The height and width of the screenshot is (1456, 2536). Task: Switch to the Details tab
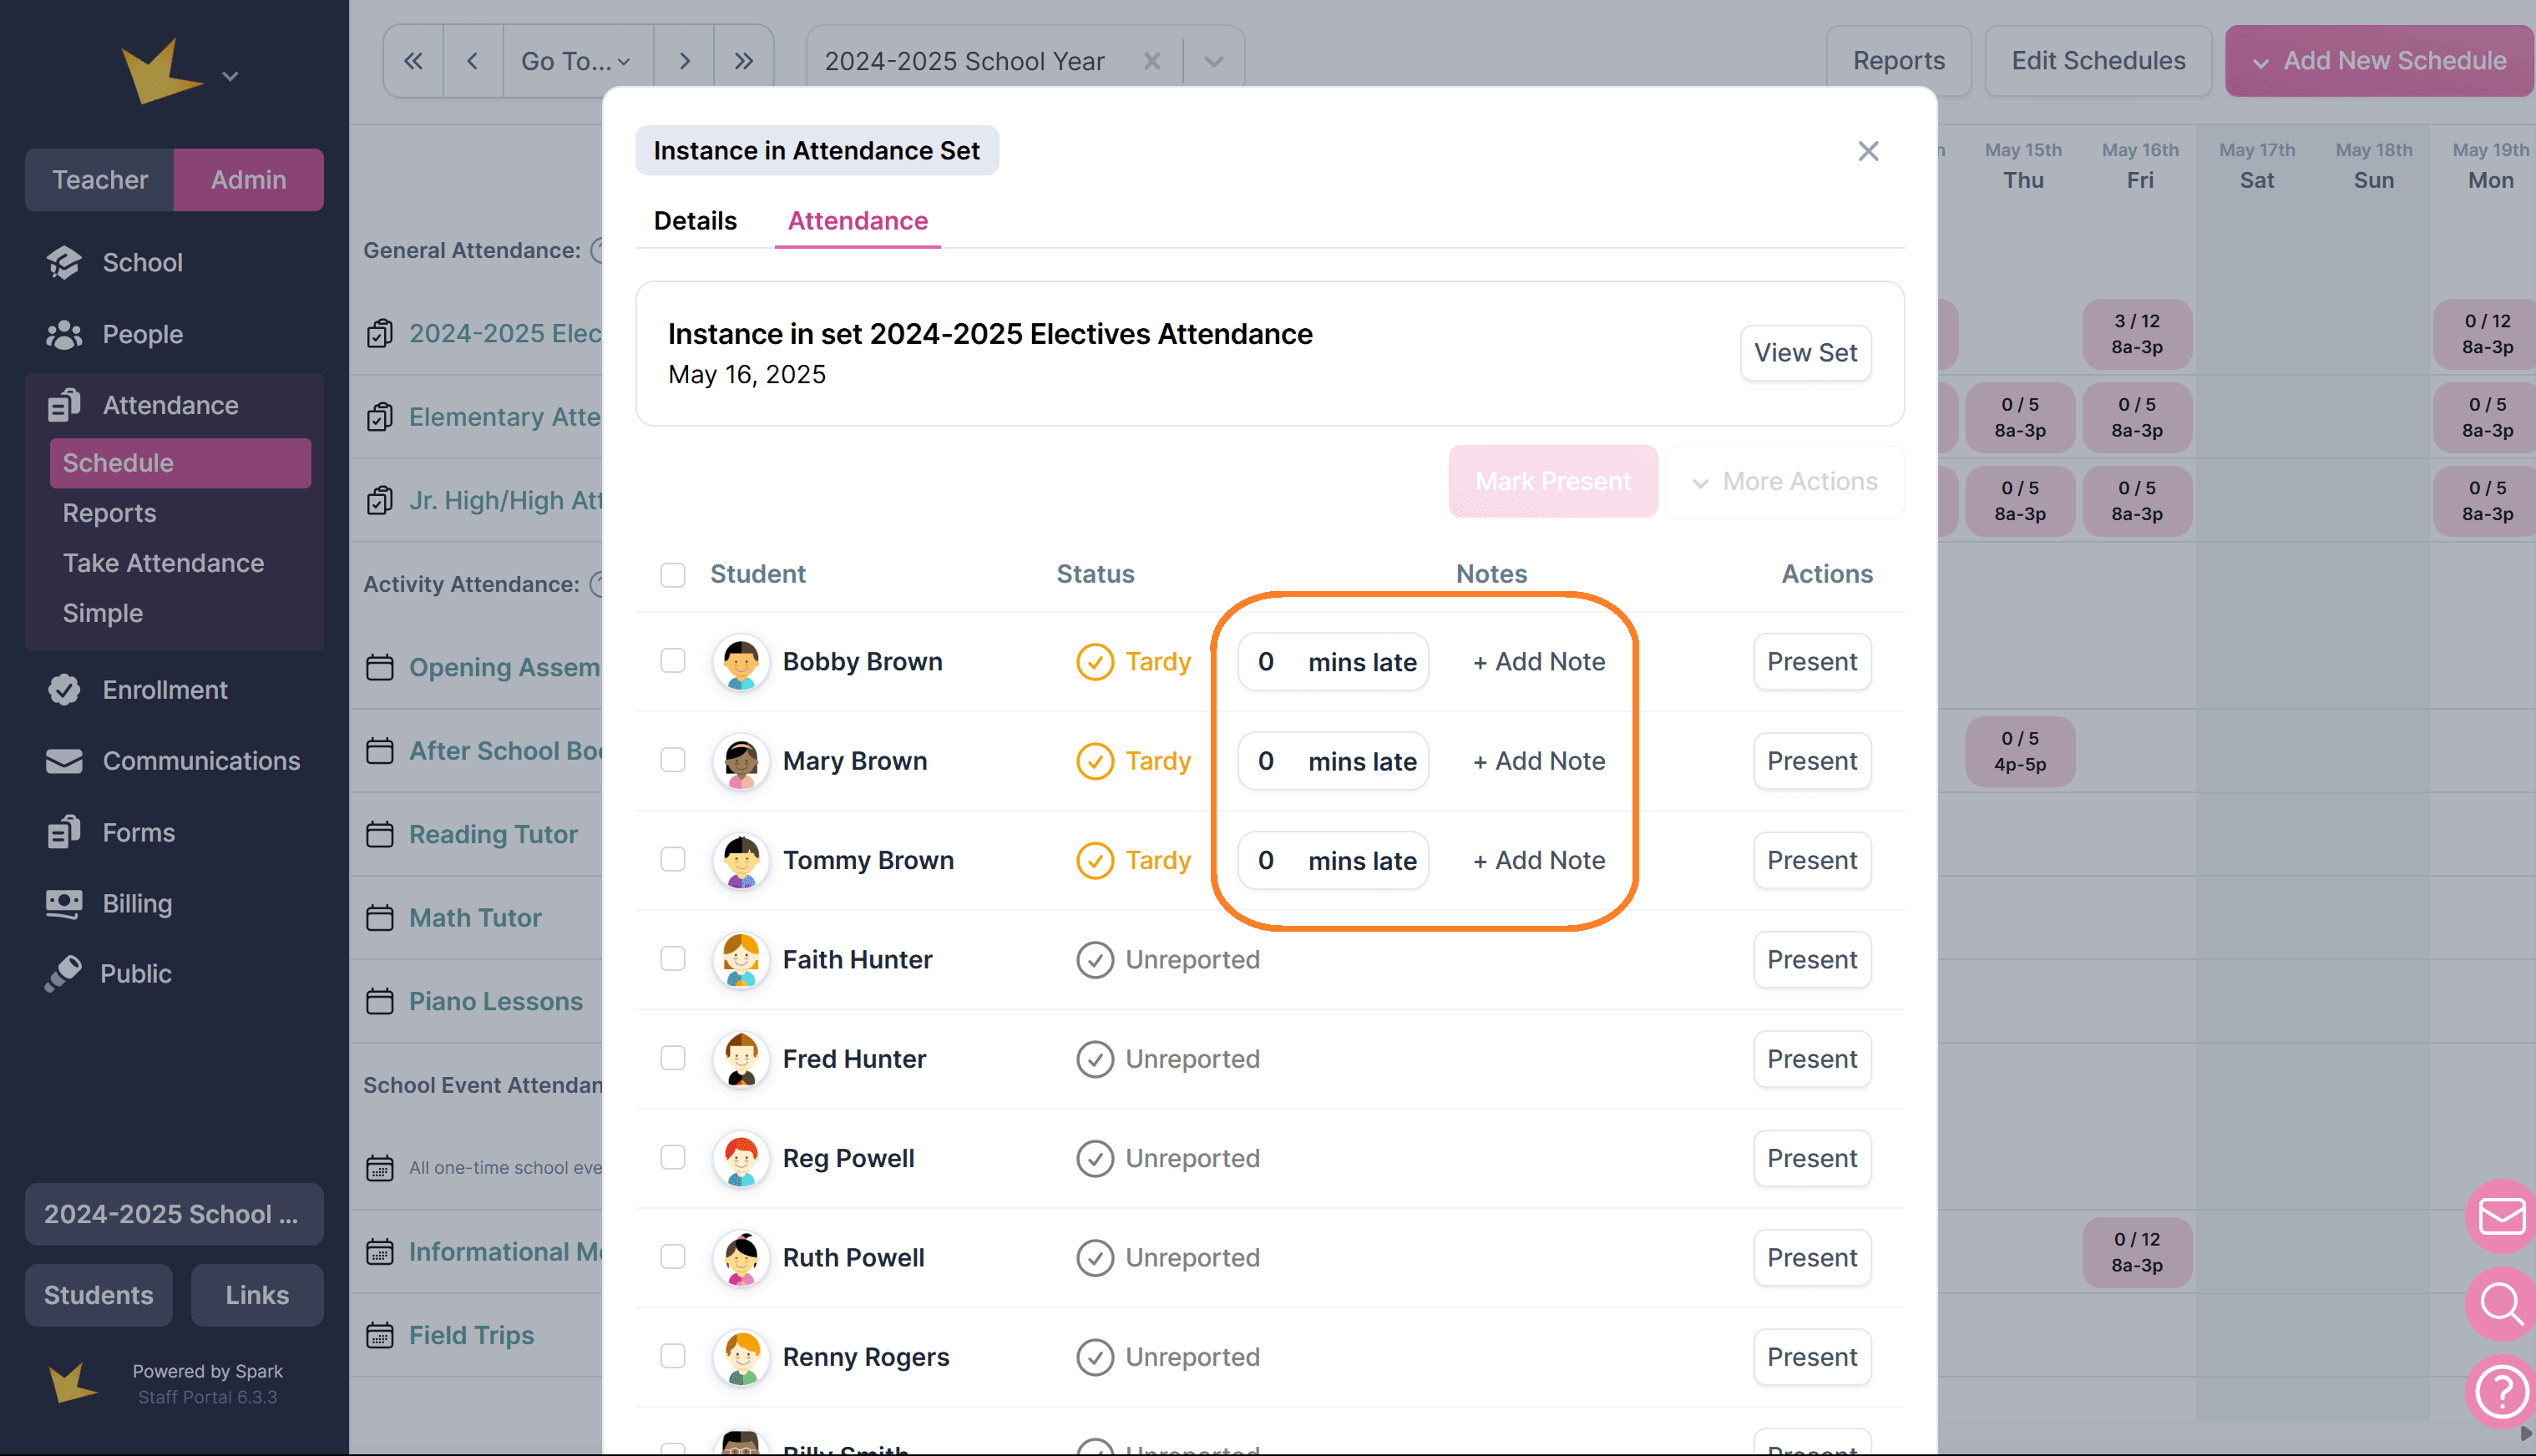pyautogui.click(x=695, y=220)
